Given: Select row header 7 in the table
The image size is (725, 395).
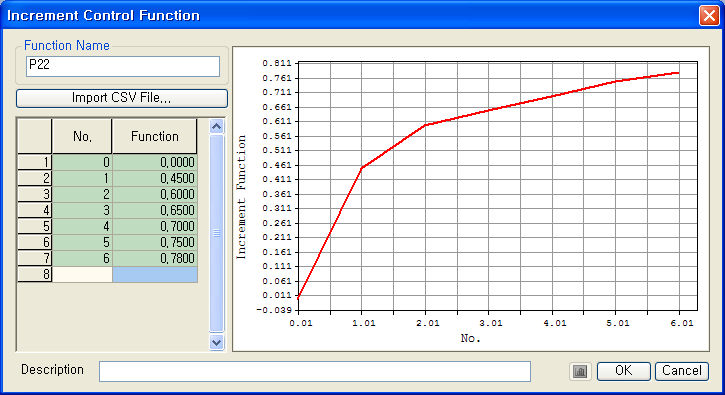Looking at the screenshot, I should tap(35, 258).
